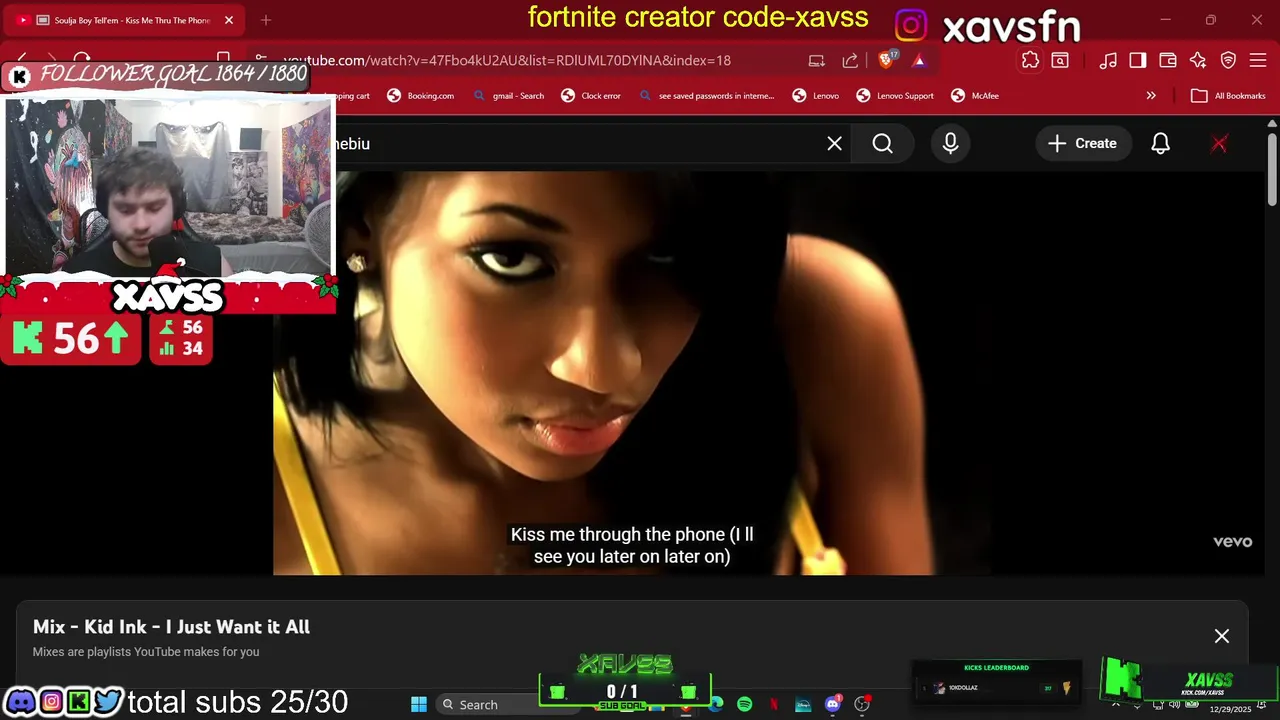Open McAfee bookmark

(x=975, y=96)
